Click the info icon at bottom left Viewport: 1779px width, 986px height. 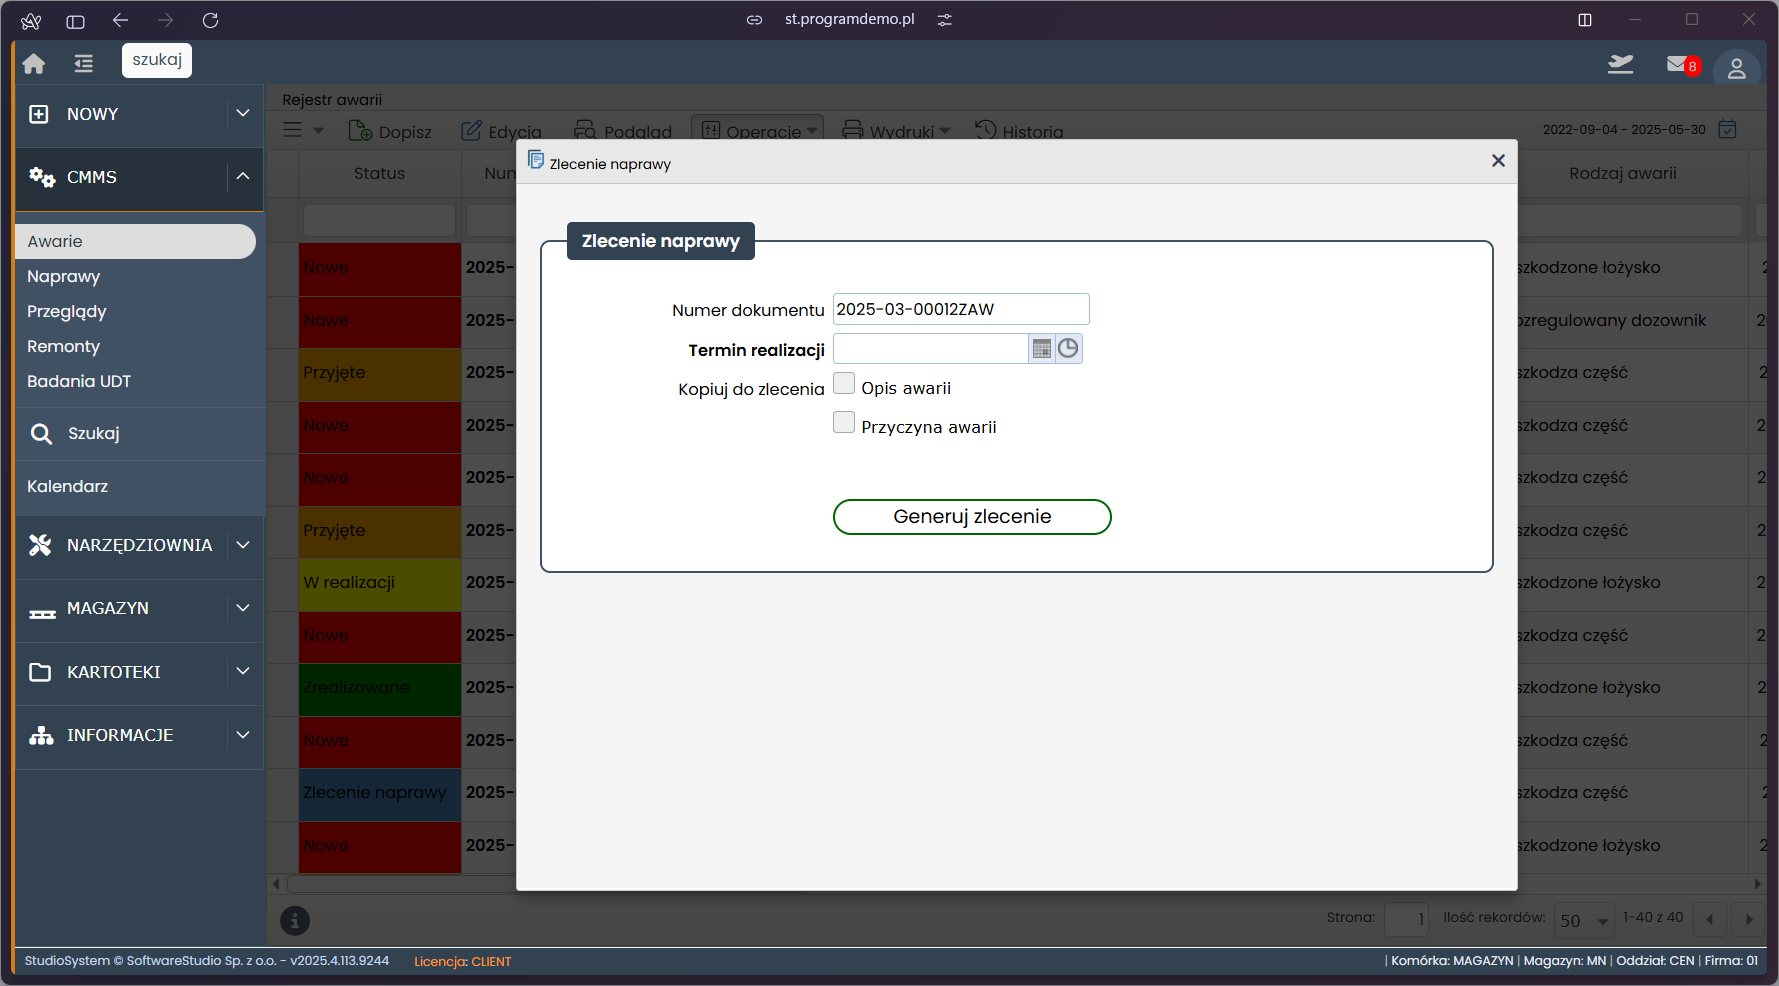point(295,921)
